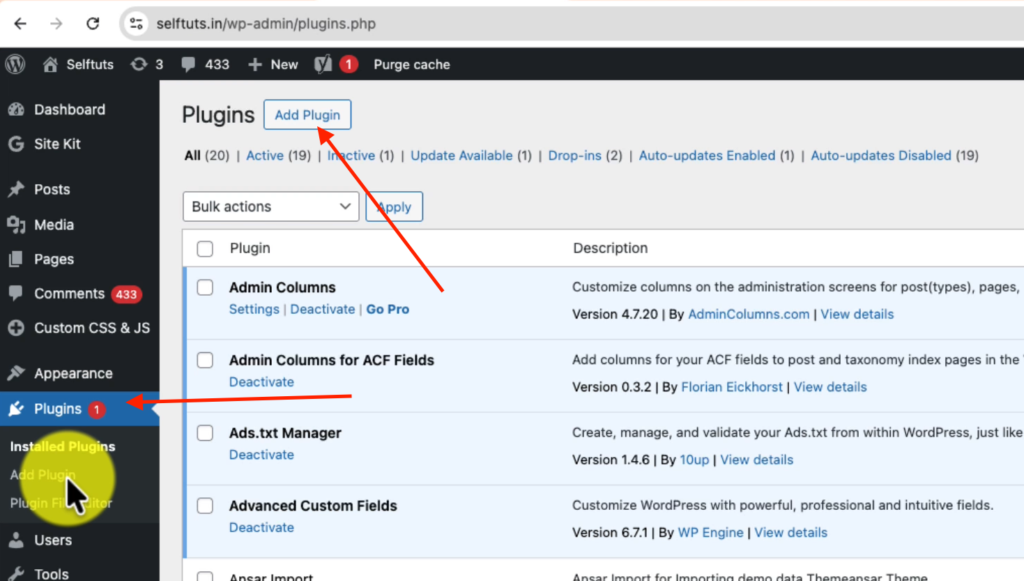Click the Add Plugin button
Viewport: 1024px width, 581px height.
click(x=307, y=115)
